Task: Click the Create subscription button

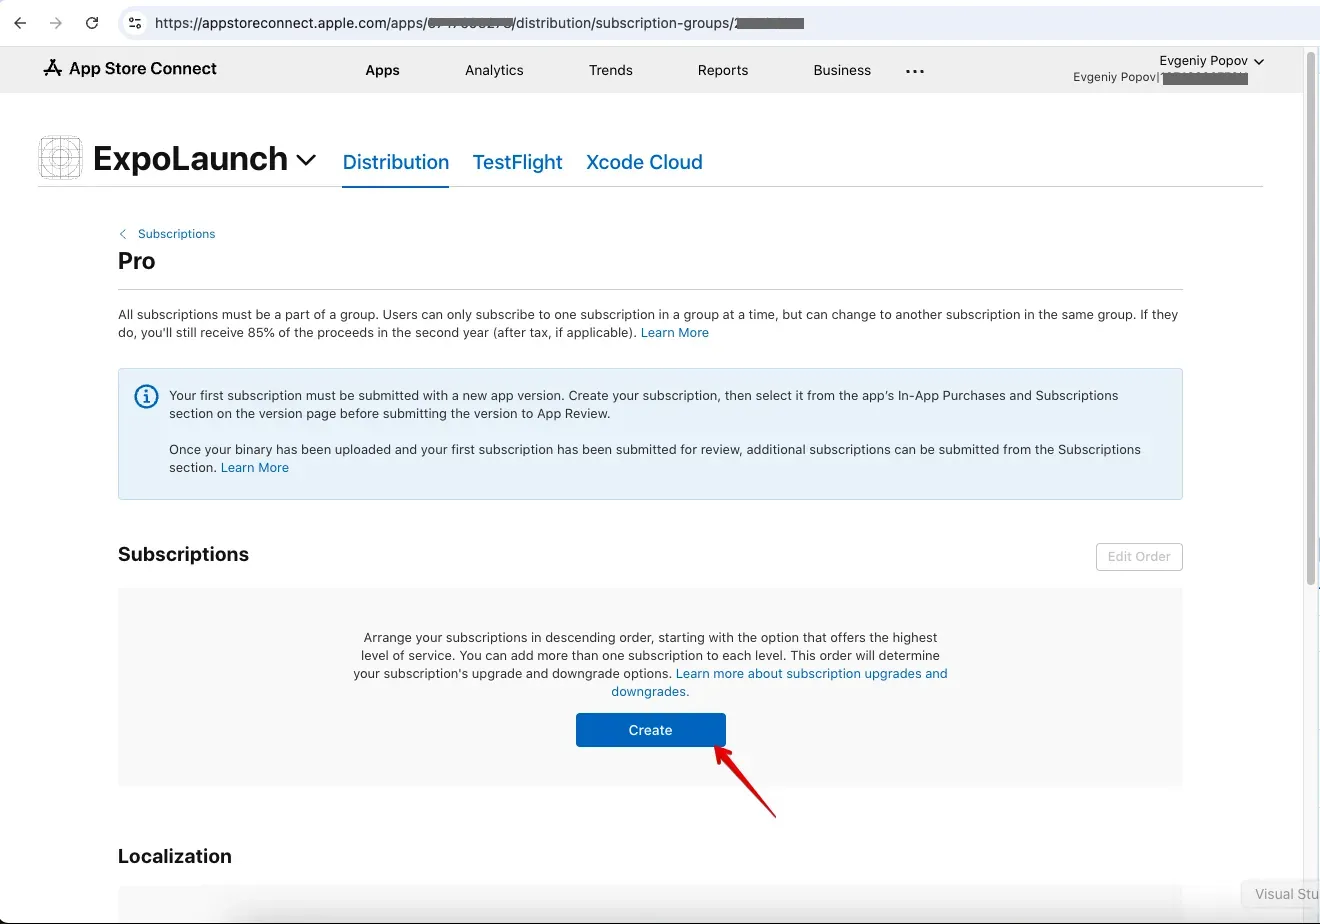Action: pos(651,730)
